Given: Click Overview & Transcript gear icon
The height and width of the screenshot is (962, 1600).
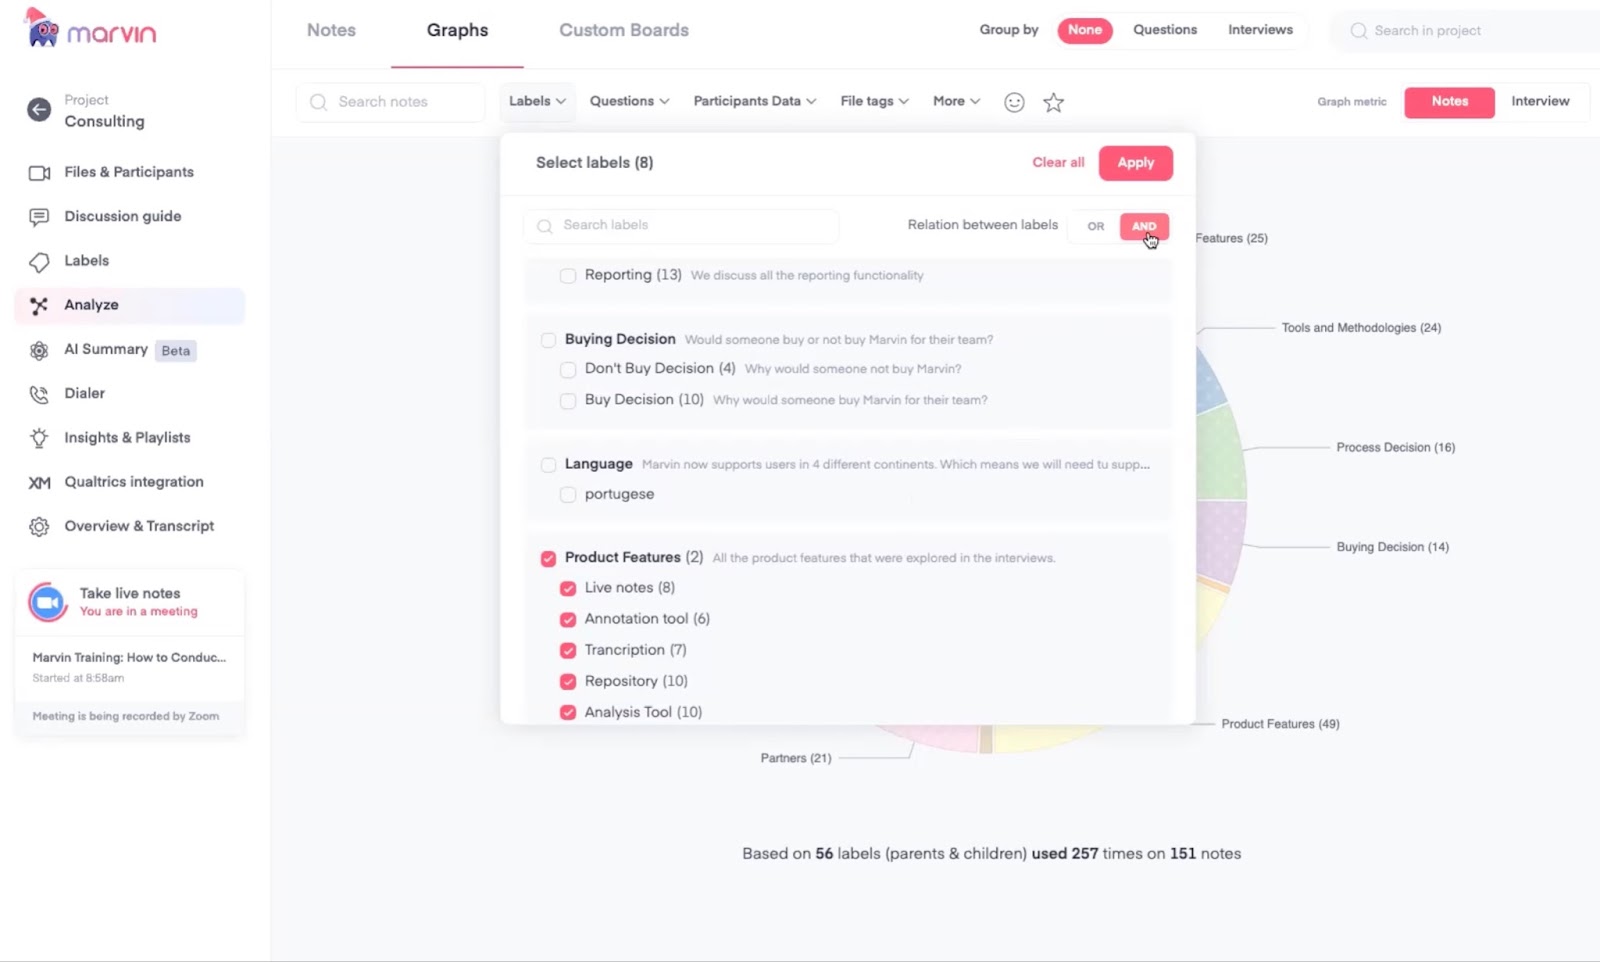Looking at the screenshot, I should pyautogui.click(x=39, y=527).
